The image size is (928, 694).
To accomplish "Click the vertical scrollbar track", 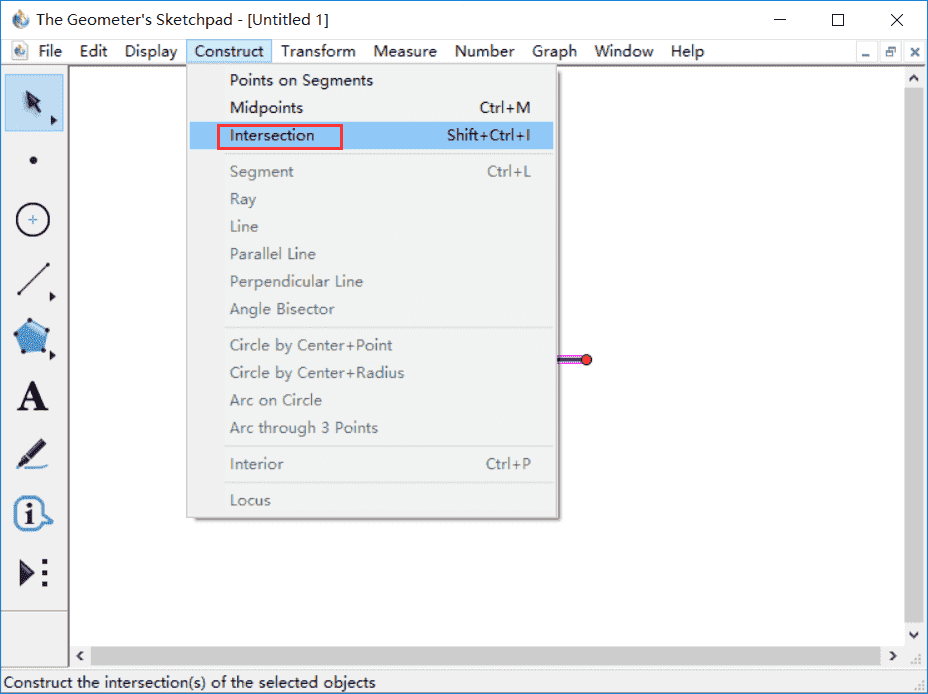I will 914,355.
